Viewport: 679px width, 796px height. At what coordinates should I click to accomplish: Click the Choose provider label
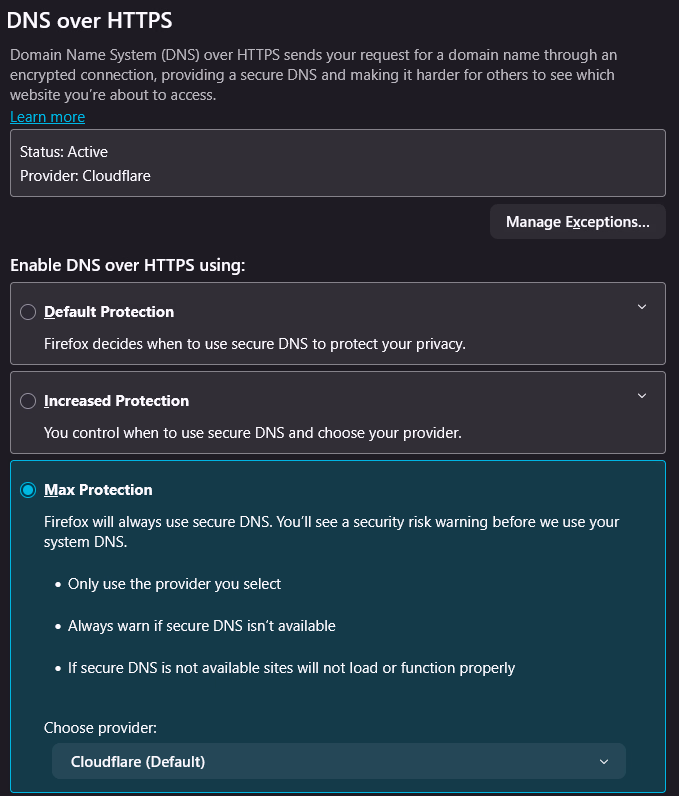click(x=101, y=728)
